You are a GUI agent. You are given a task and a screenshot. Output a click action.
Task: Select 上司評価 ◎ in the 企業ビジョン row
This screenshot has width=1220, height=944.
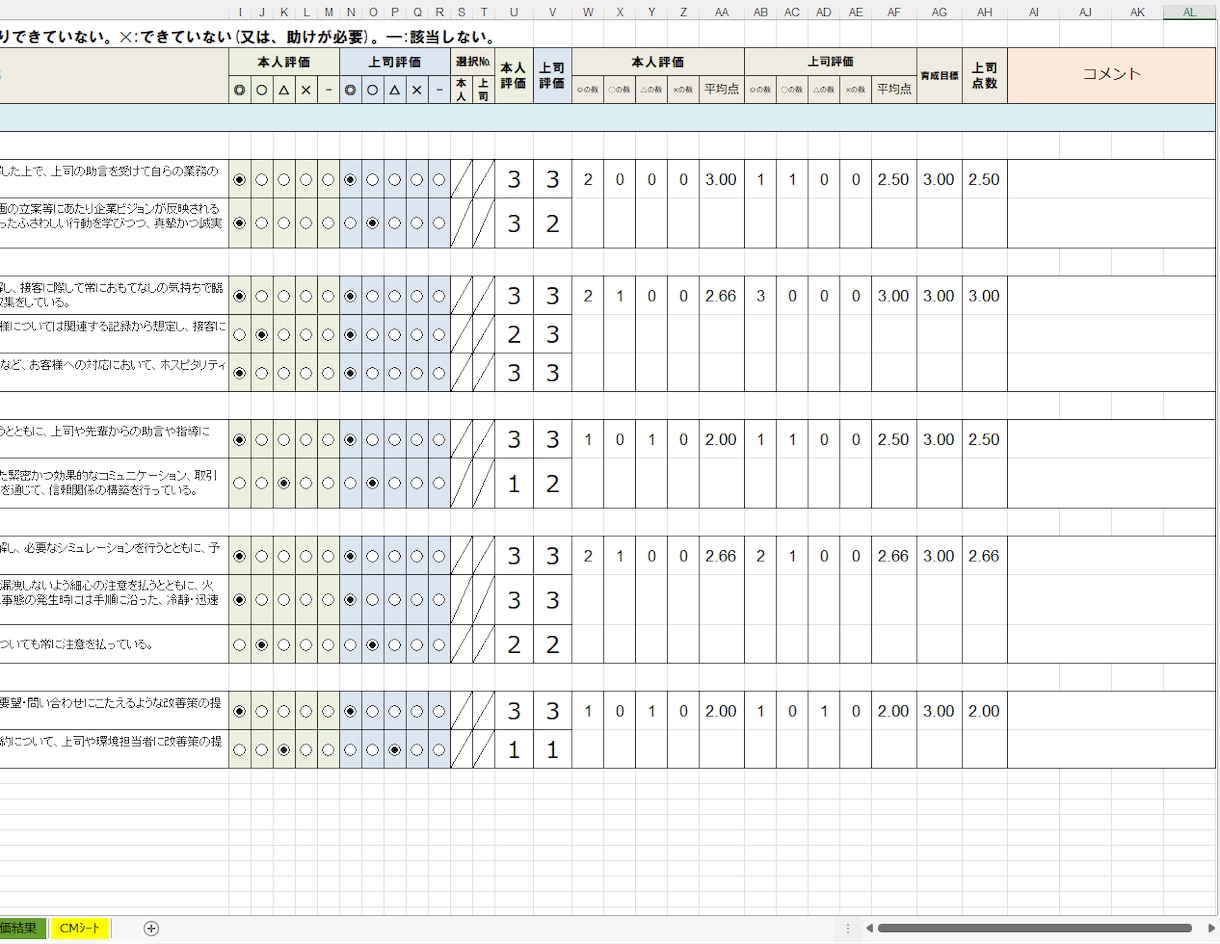click(350, 223)
